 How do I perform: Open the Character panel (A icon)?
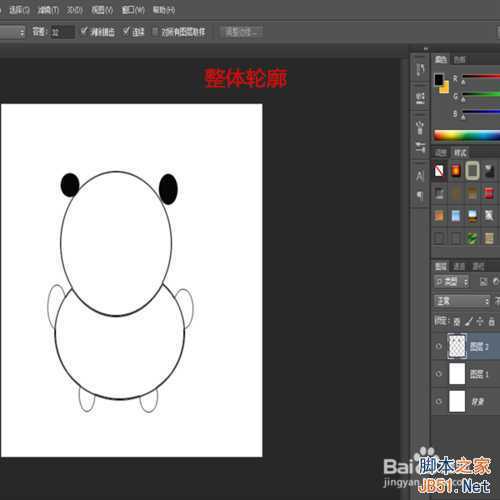pyautogui.click(x=420, y=175)
